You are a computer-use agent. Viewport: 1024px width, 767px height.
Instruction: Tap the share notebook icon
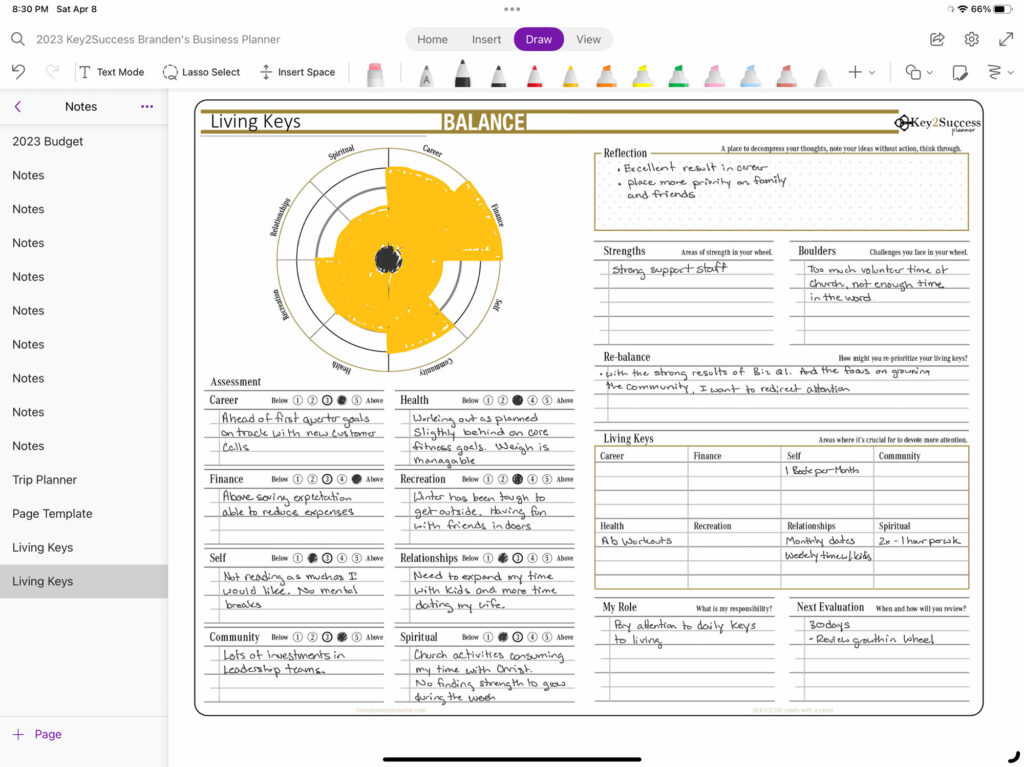[937, 39]
